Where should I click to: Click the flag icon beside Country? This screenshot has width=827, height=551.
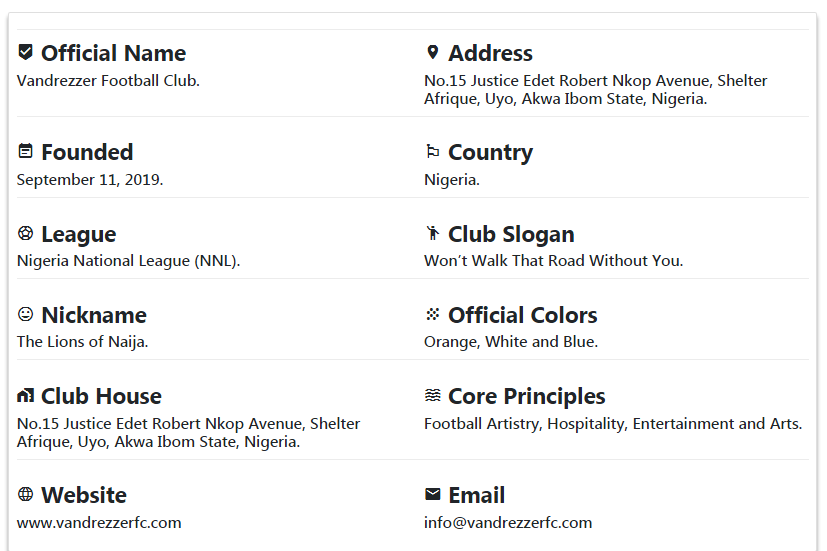coord(432,152)
